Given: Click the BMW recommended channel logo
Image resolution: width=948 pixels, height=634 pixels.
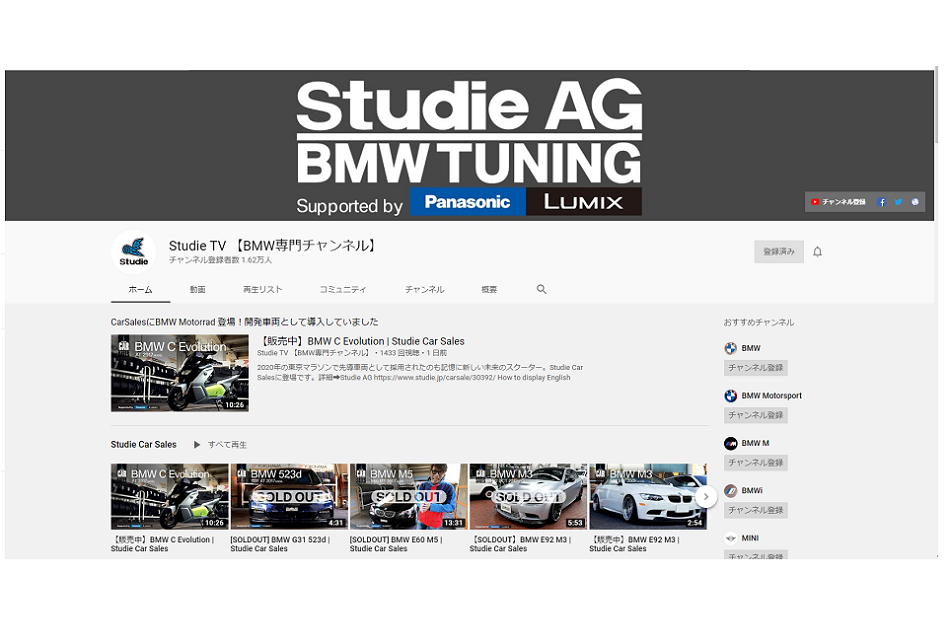Looking at the screenshot, I should (x=731, y=348).
